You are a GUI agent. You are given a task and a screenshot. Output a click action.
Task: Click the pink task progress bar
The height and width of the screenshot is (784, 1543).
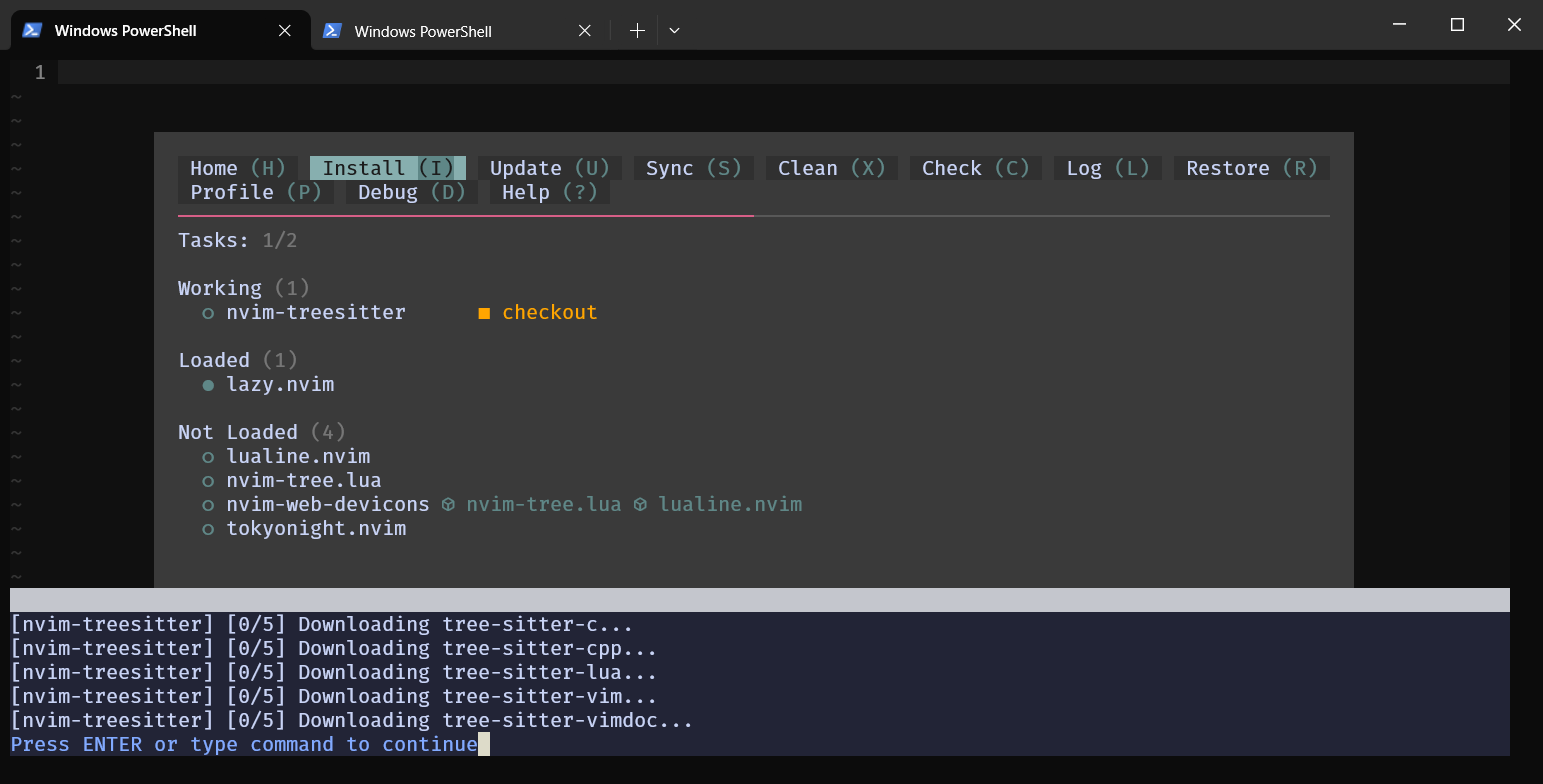(x=465, y=215)
